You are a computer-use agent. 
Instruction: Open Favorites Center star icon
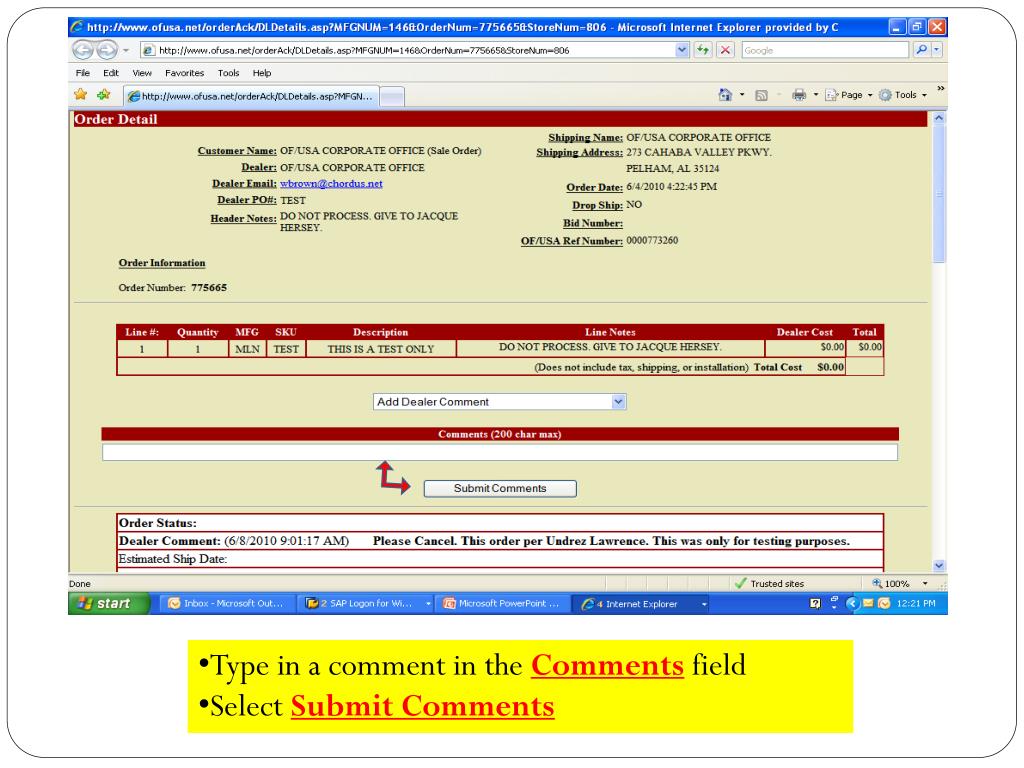click(x=81, y=95)
